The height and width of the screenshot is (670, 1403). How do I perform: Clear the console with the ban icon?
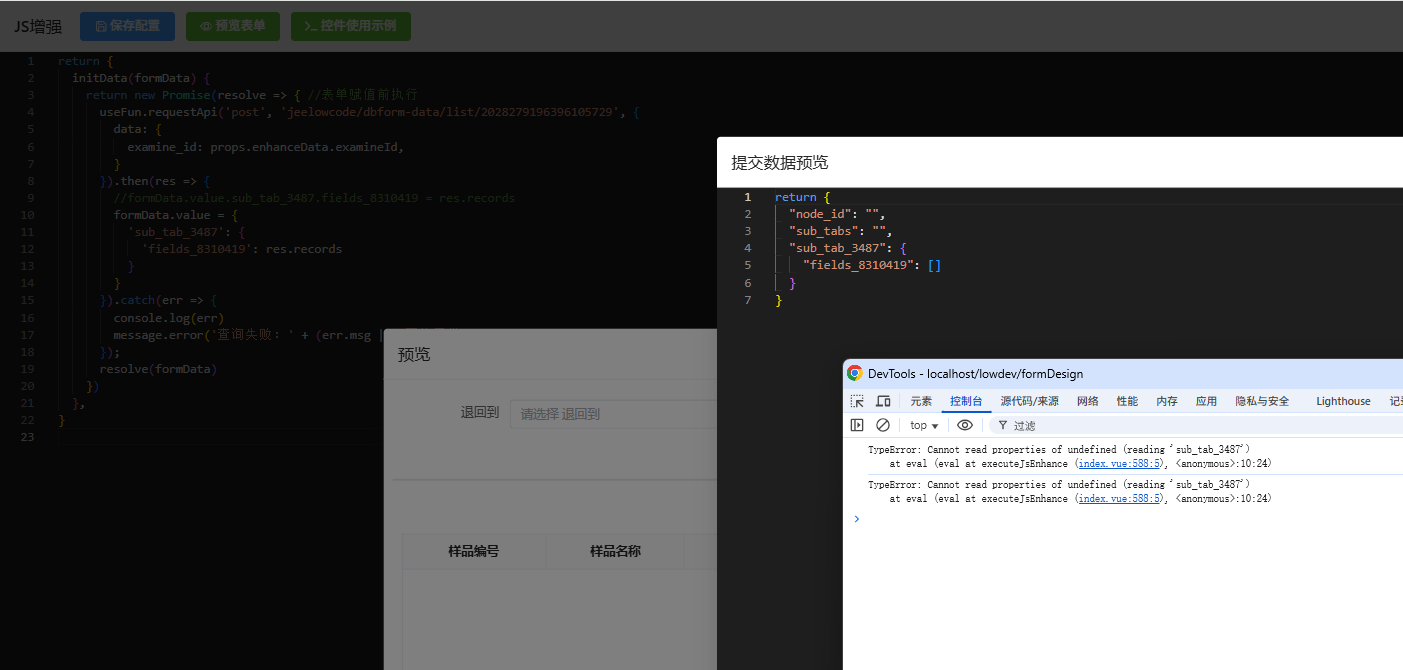pyautogui.click(x=883, y=425)
